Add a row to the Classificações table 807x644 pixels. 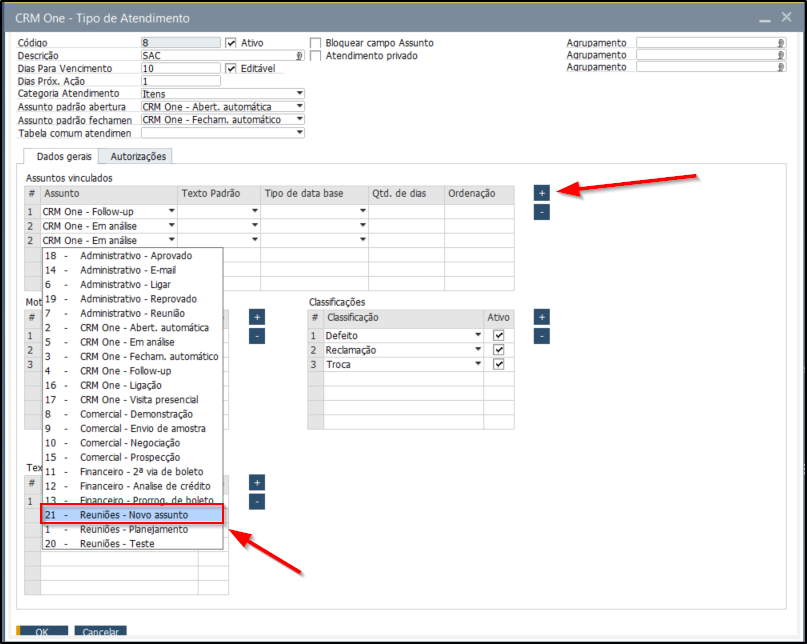click(x=541, y=317)
